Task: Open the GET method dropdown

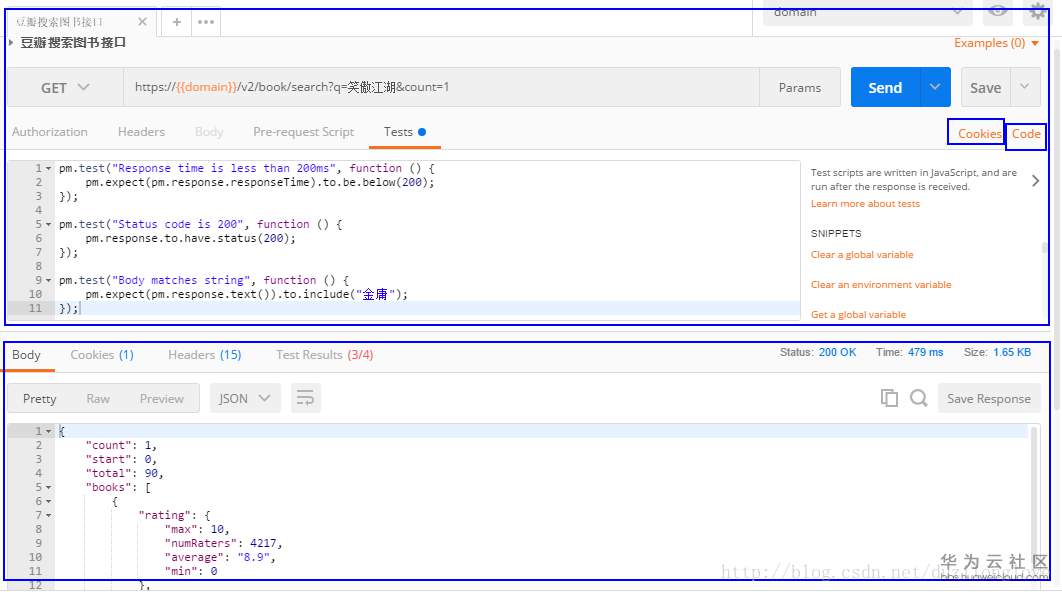Action: (65, 88)
